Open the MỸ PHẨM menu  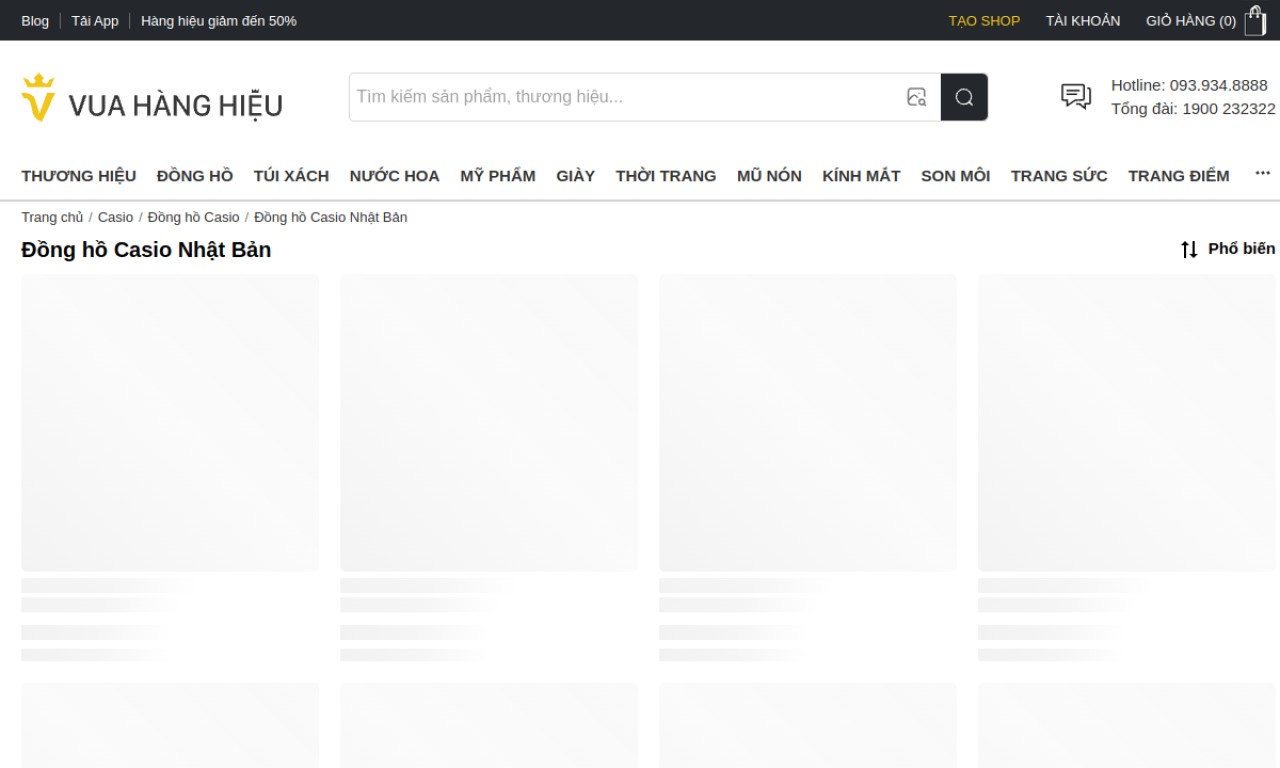pyautogui.click(x=498, y=176)
